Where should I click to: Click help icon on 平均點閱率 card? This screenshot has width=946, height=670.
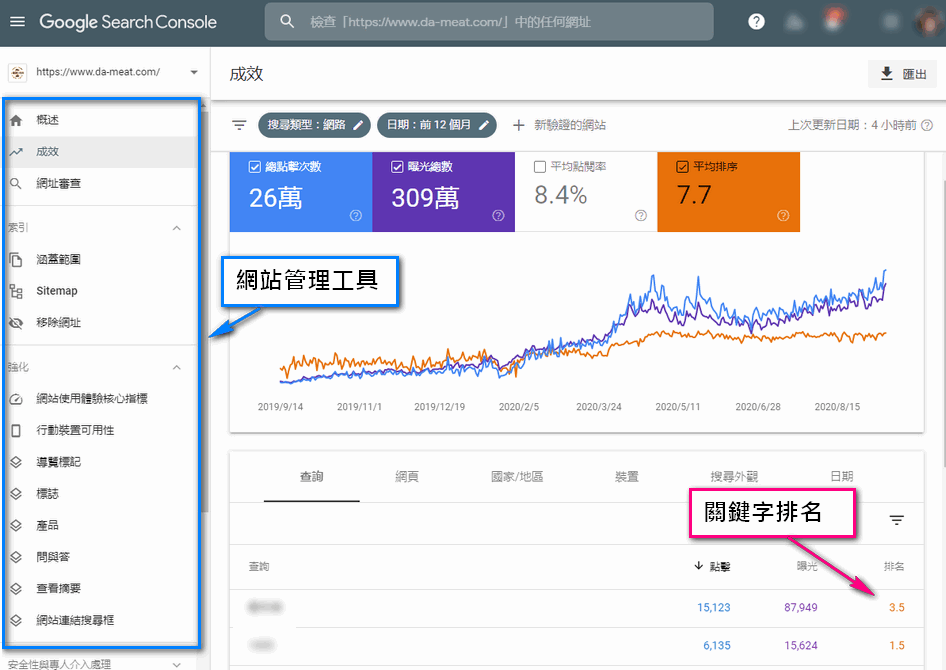click(641, 215)
